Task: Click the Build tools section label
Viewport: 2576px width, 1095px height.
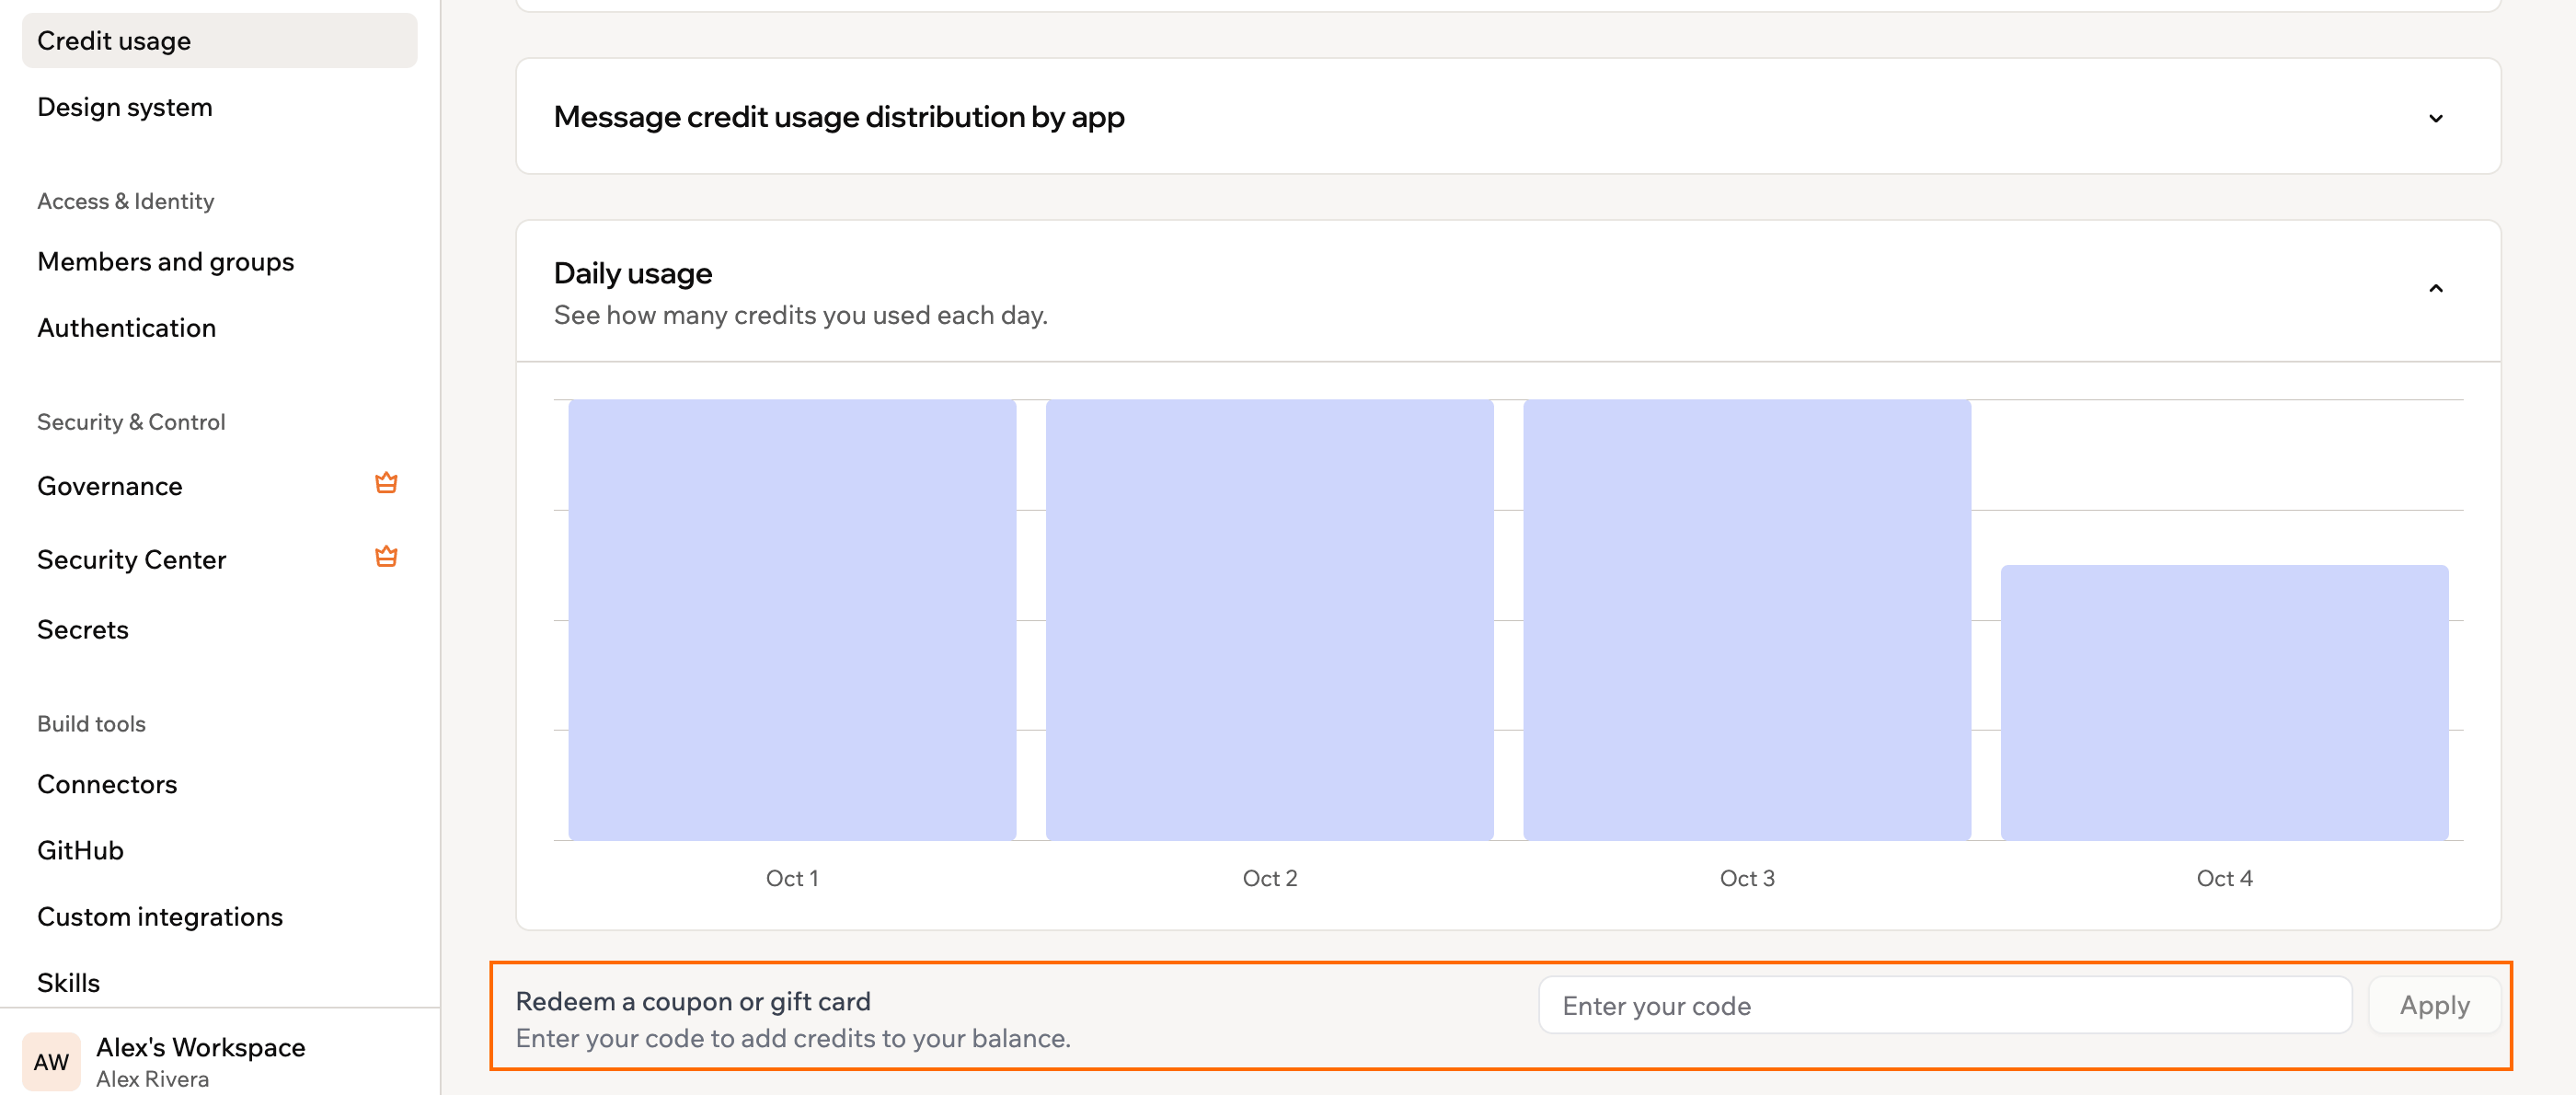Action: coord(91,724)
